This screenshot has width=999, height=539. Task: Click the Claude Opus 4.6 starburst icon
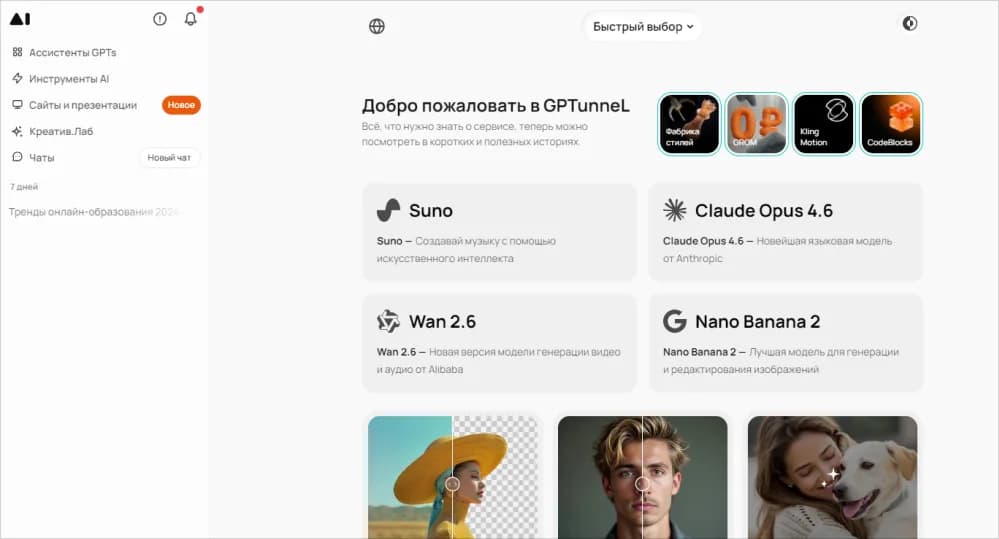point(675,210)
